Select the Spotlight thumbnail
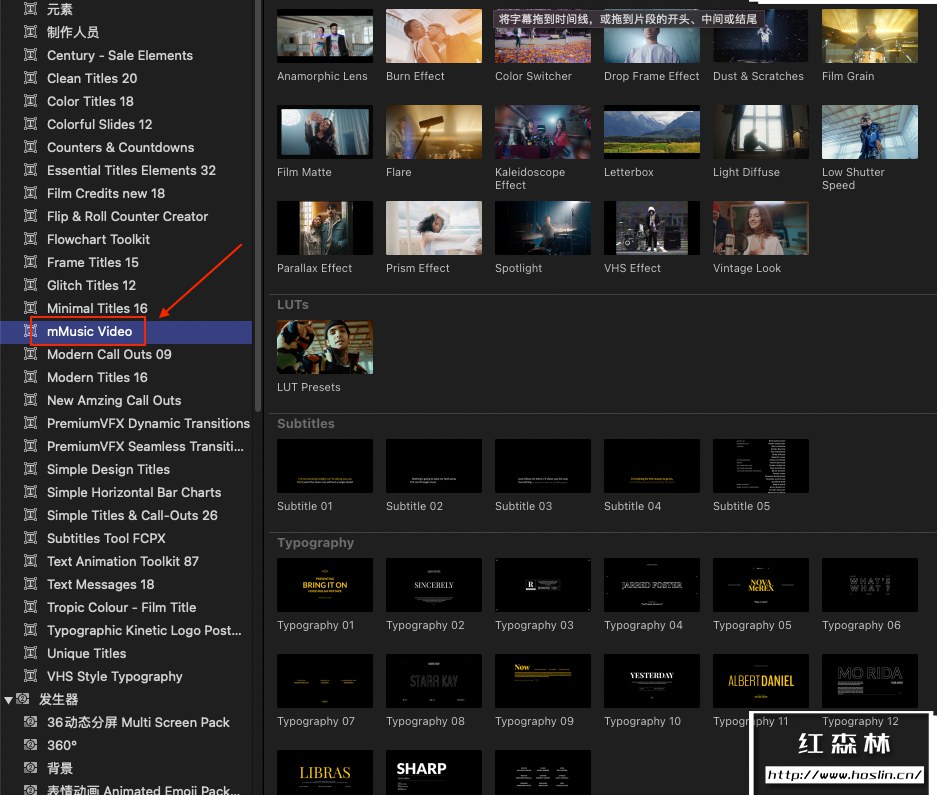Viewport: 937px width, 795px height. (543, 228)
